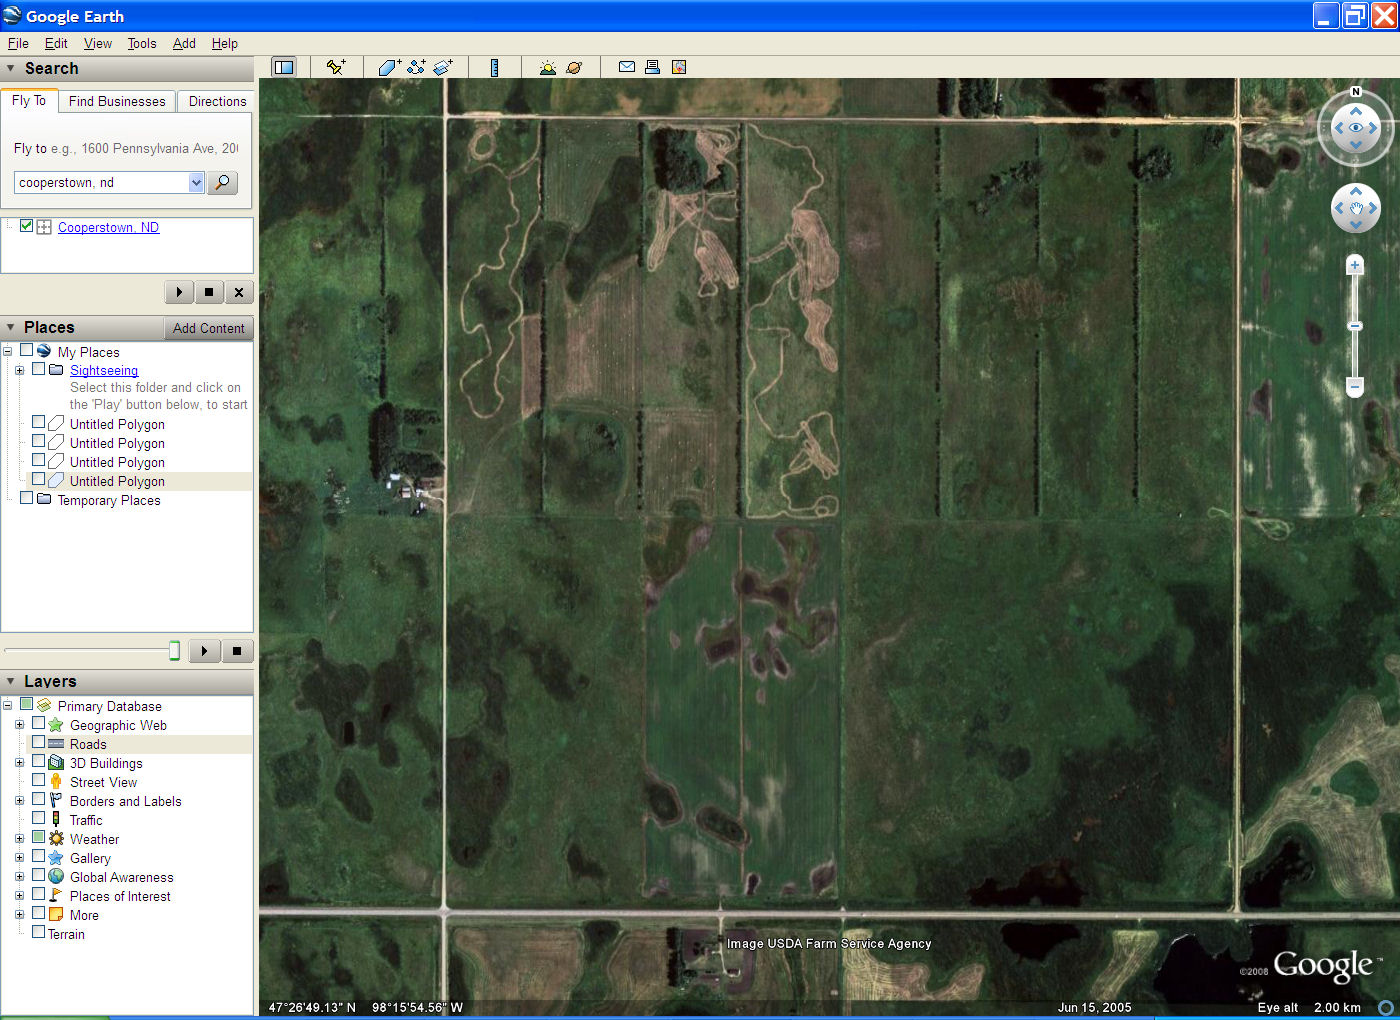1400x1020 pixels.
Task: Check the Temporary Places checkbox
Action: 27,498
